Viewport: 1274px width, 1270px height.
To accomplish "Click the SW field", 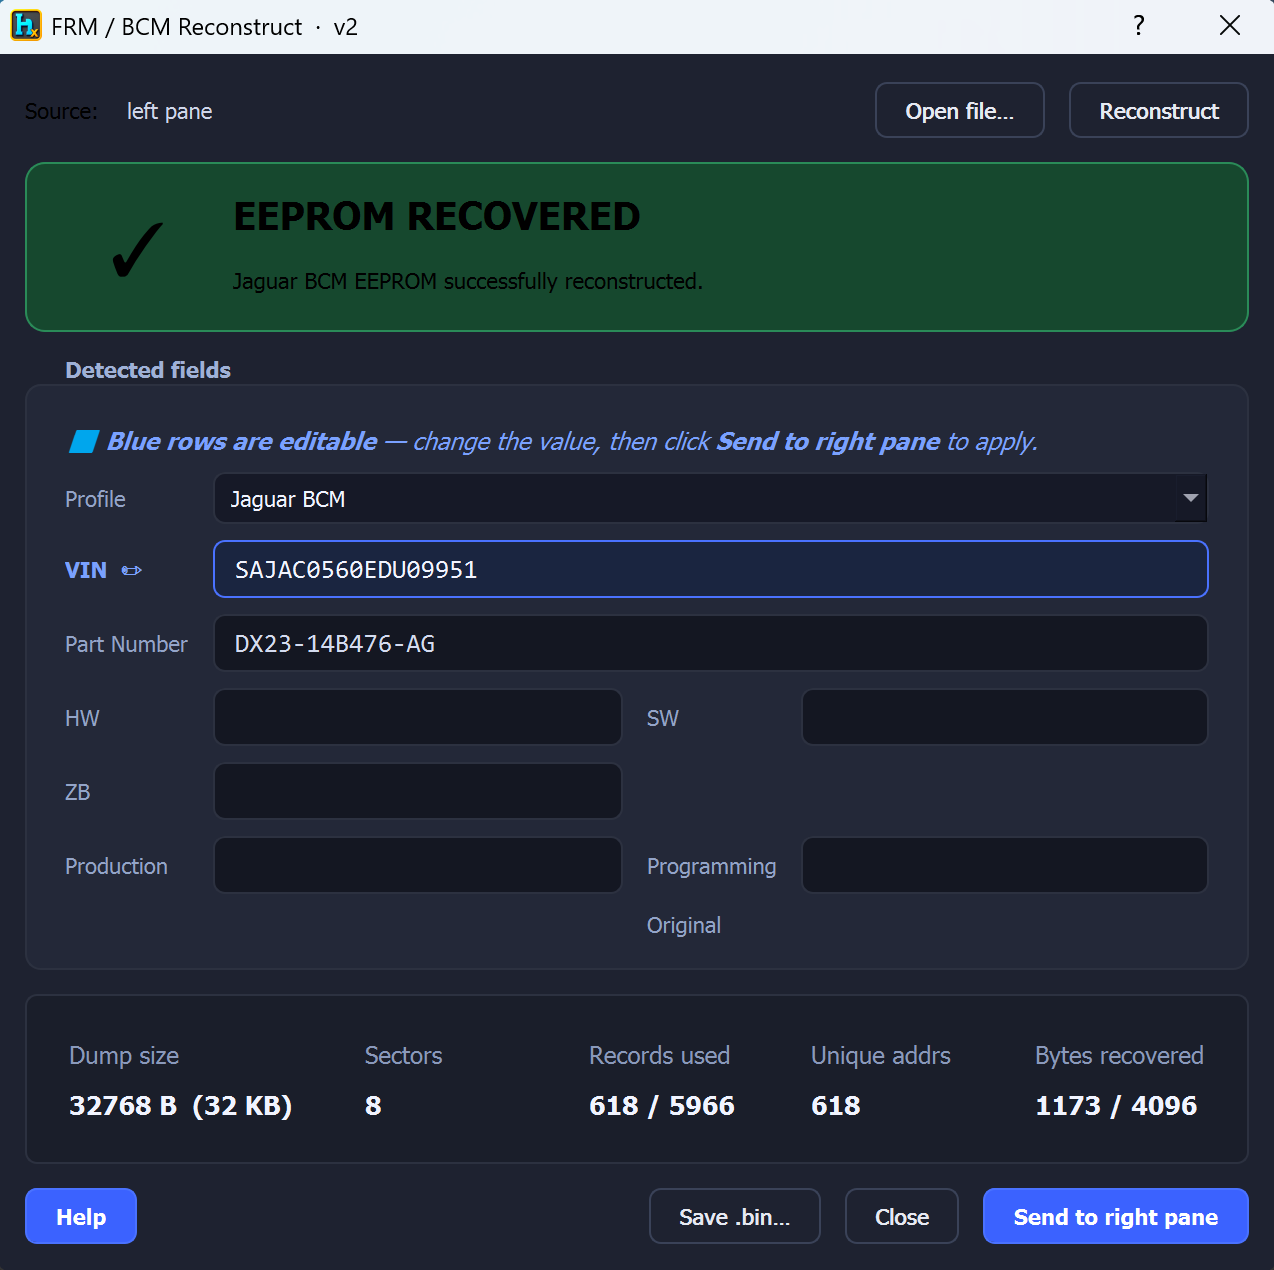I will click(x=1005, y=717).
